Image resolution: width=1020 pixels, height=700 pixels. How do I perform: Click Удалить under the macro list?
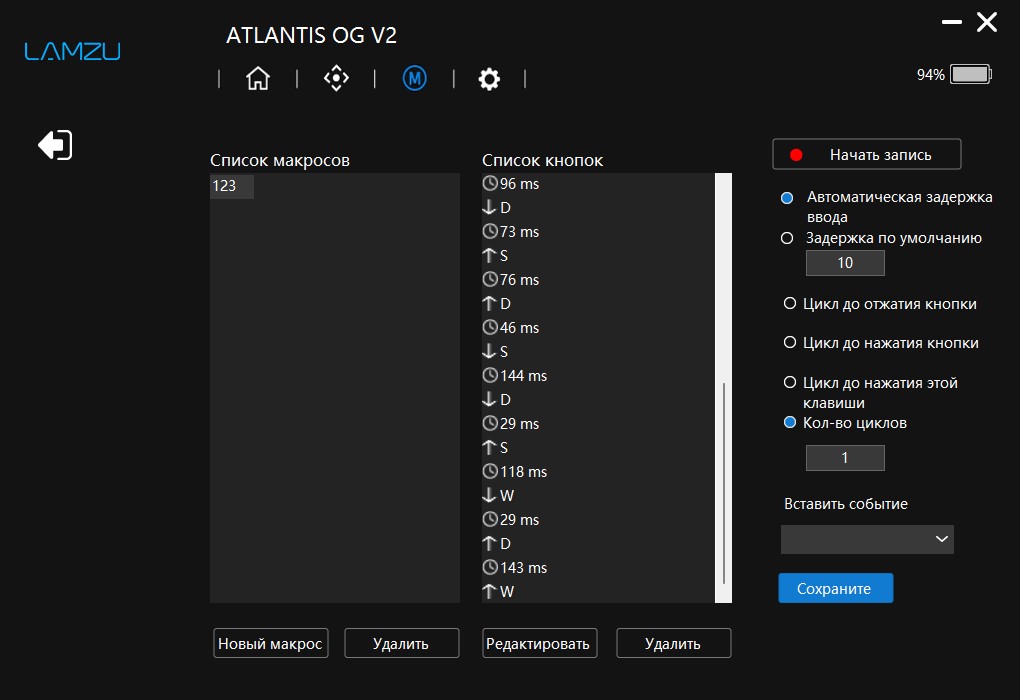(401, 643)
